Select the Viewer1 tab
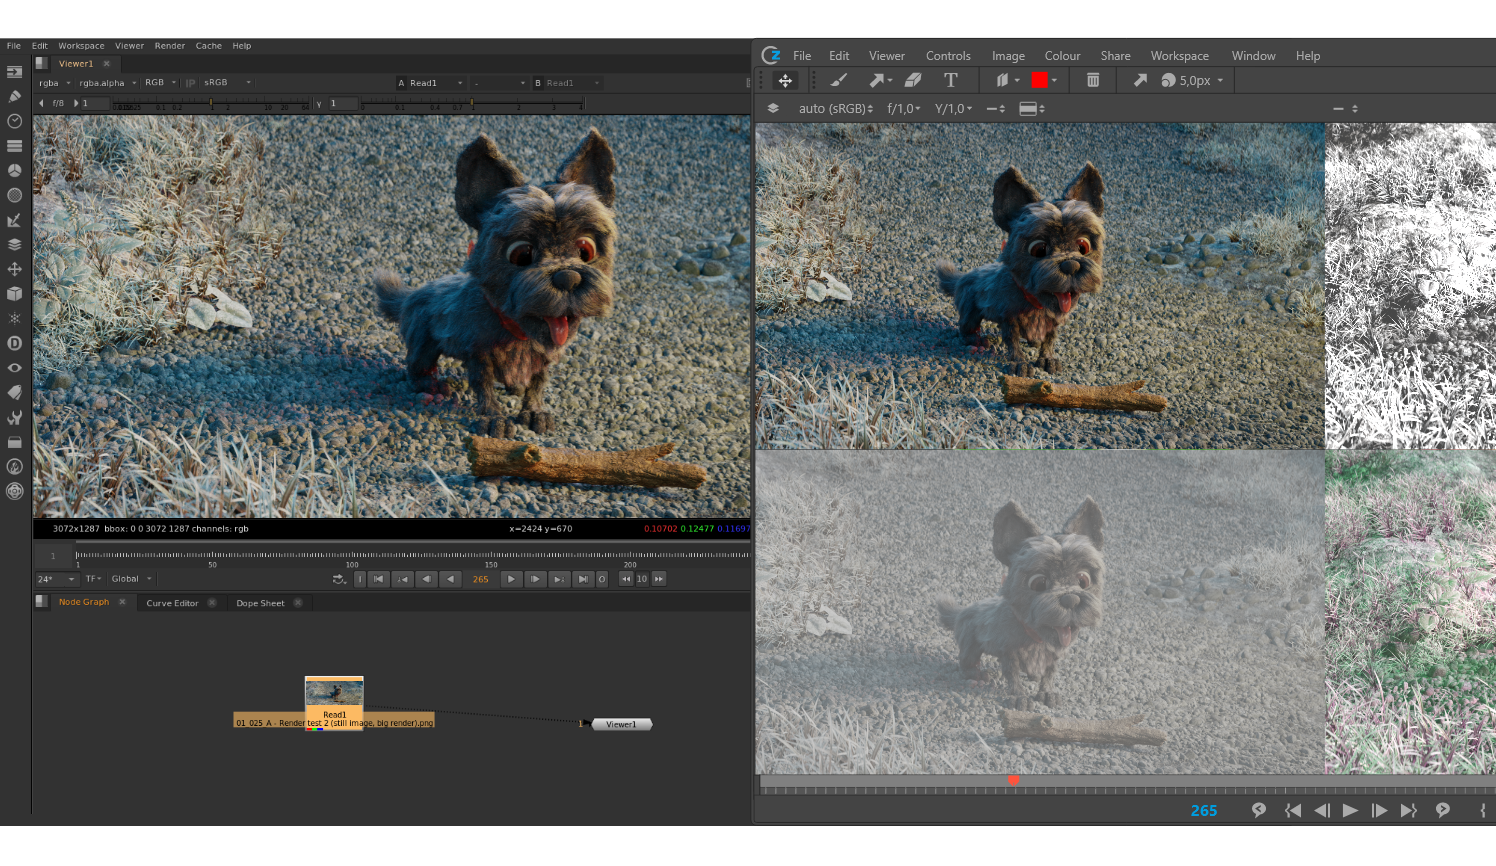Viewport: 1496px width, 866px height. pos(76,64)
